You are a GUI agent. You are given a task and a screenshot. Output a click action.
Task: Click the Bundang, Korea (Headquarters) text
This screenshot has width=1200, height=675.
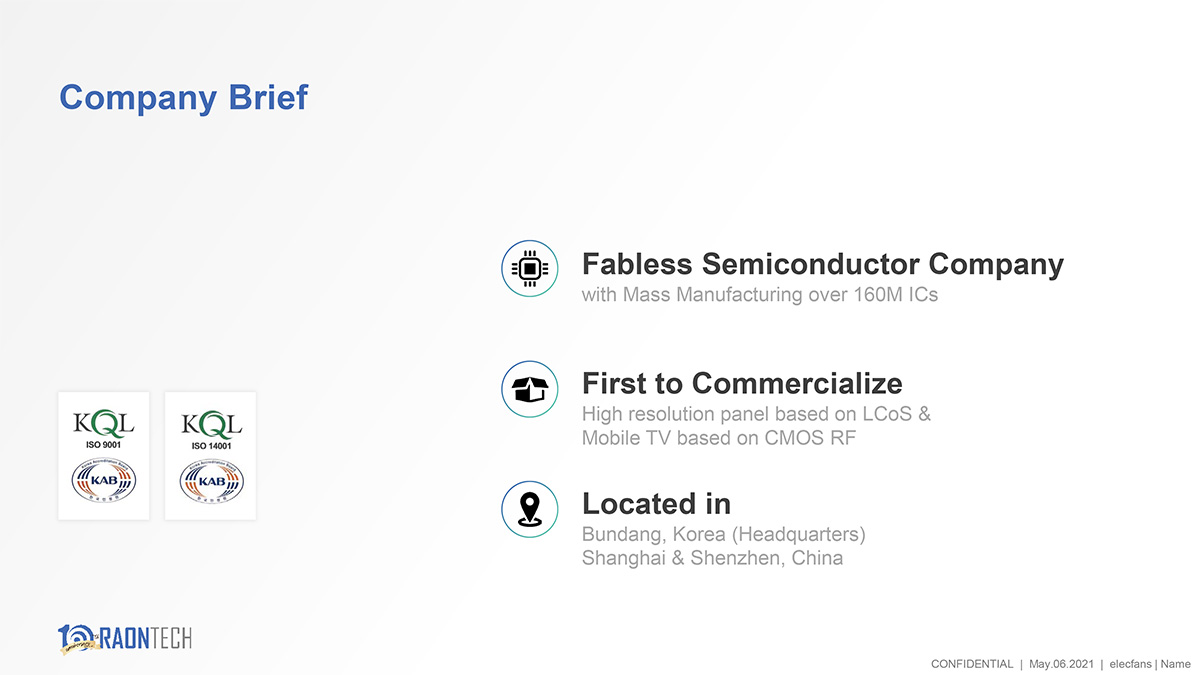[x=724, y=534]
